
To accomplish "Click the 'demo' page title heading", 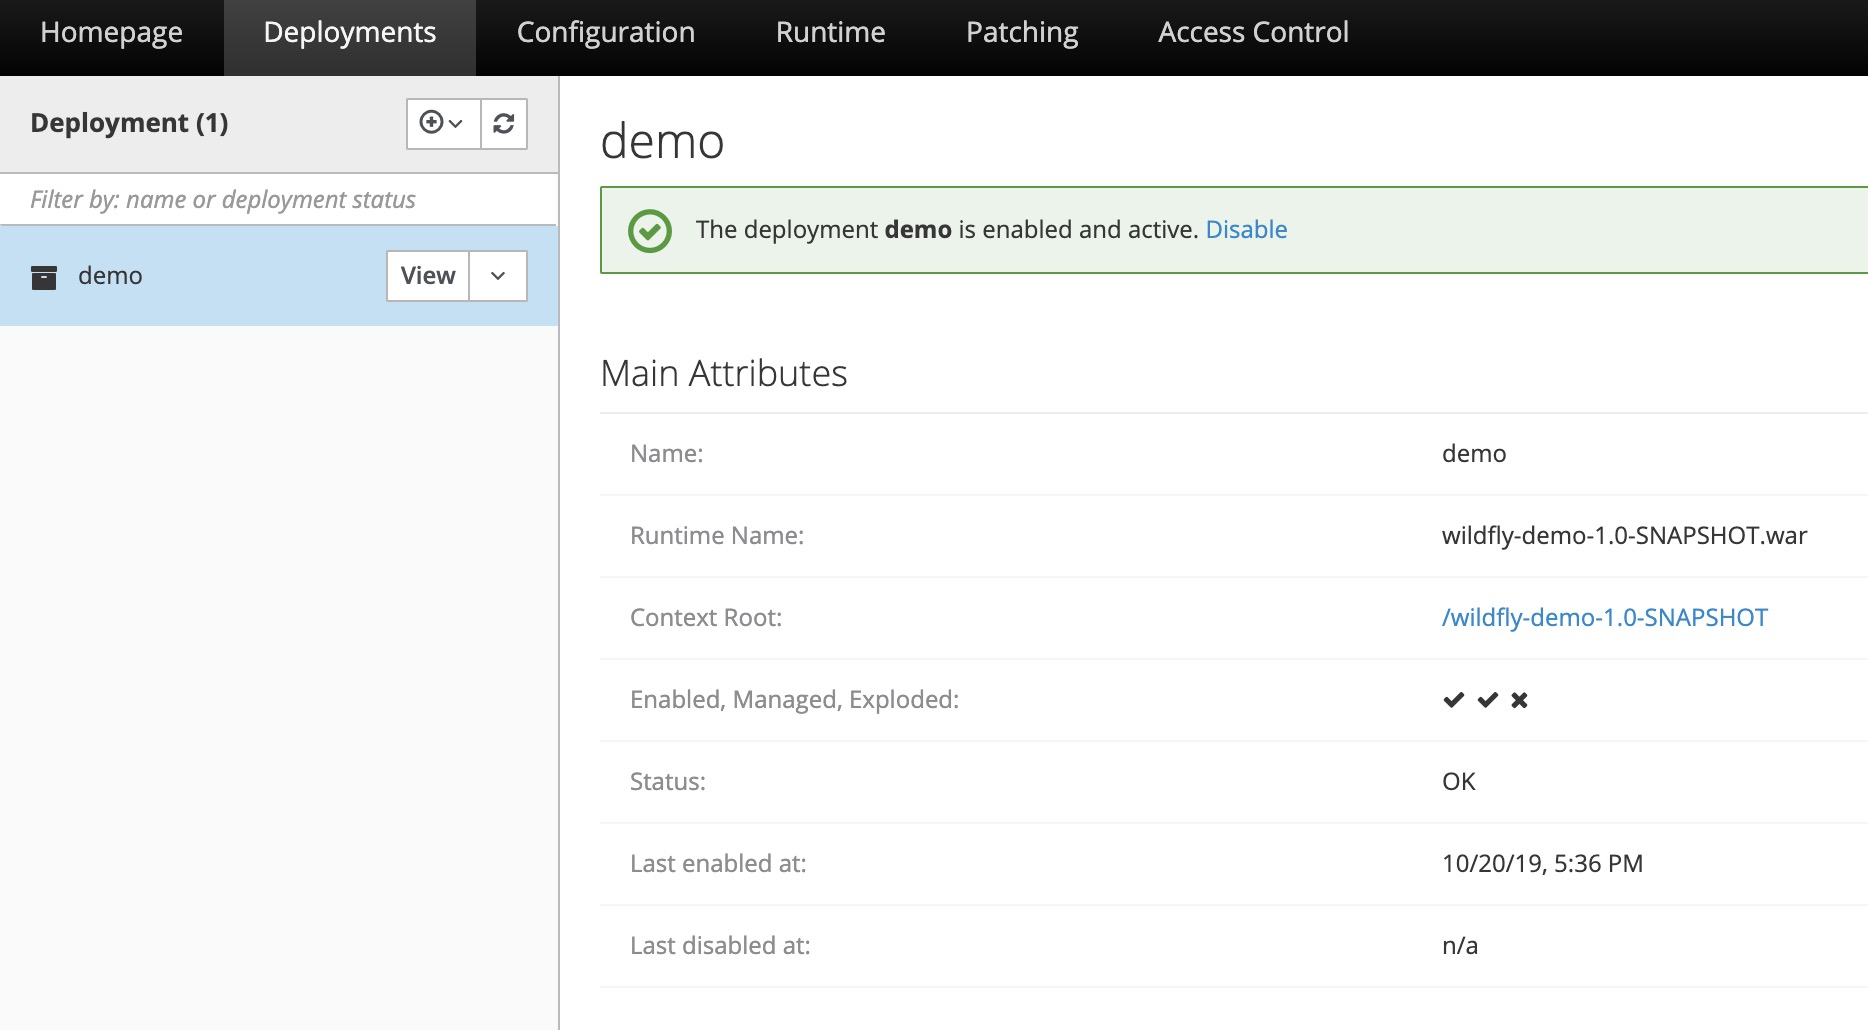I will click(662, 141).
